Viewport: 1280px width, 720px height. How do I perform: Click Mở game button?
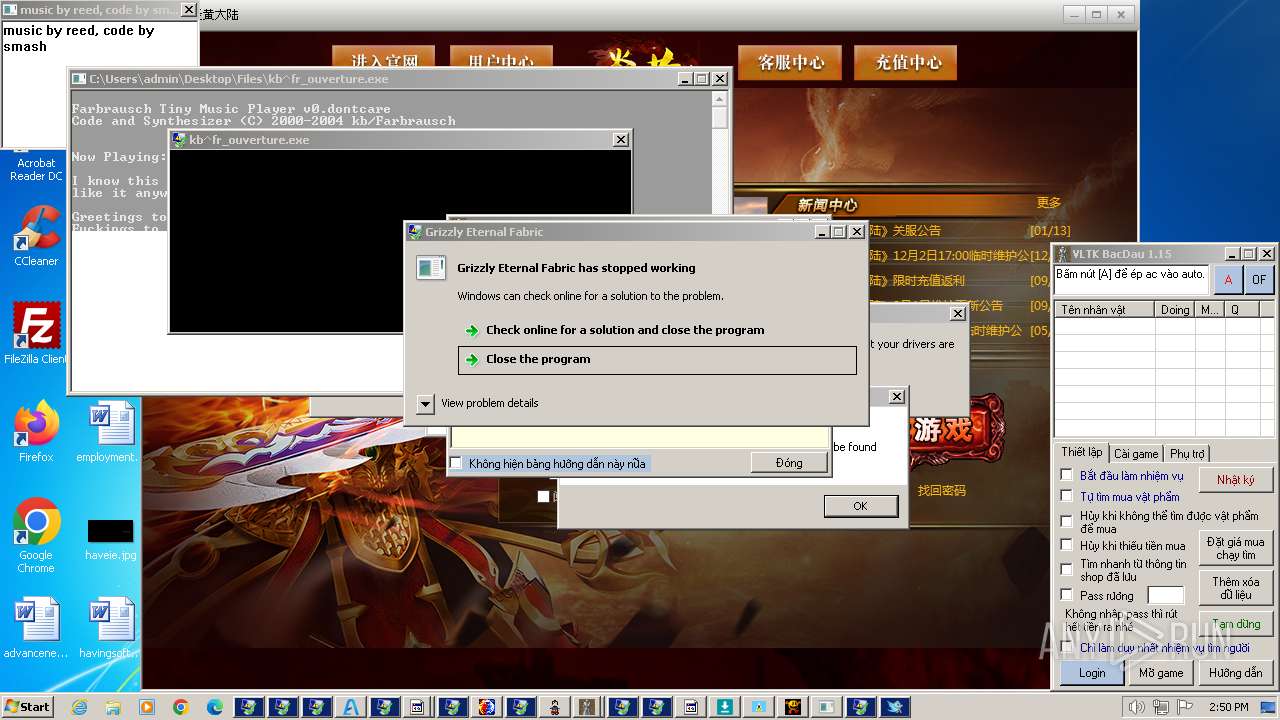[x=1161, y=673]
